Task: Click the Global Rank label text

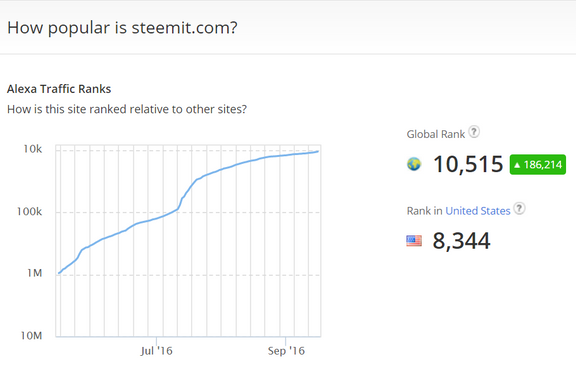Action: point(436,135)
